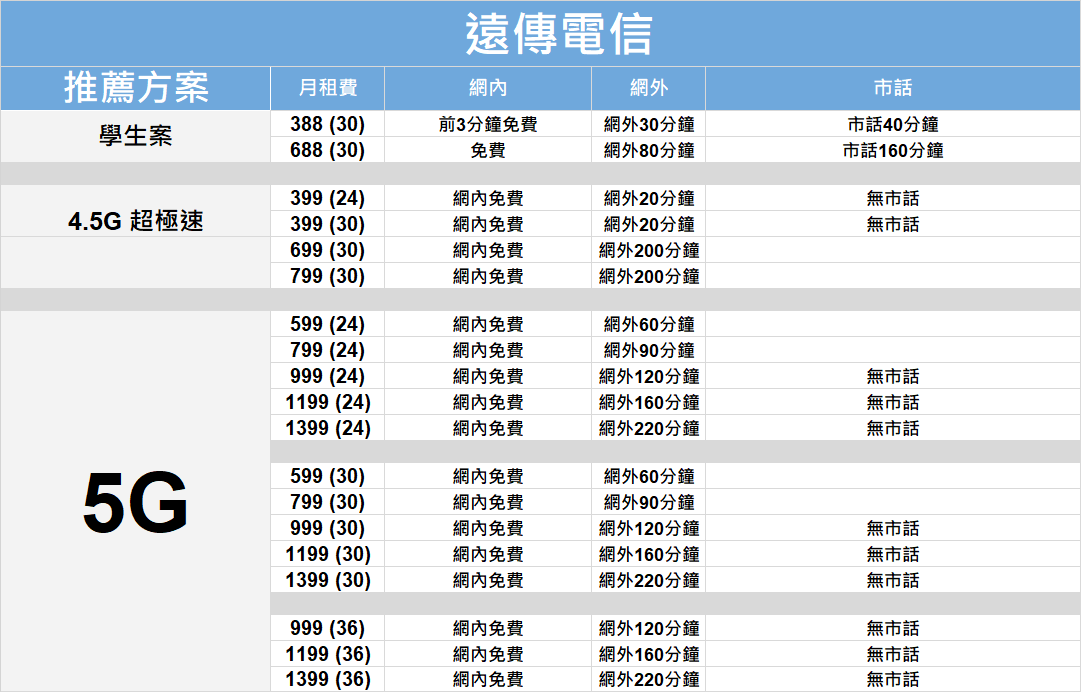Click 網外60分鐘 in the 599 (30) row
1081x692 pixels.
pyautogui.click(x=649, y=476)
